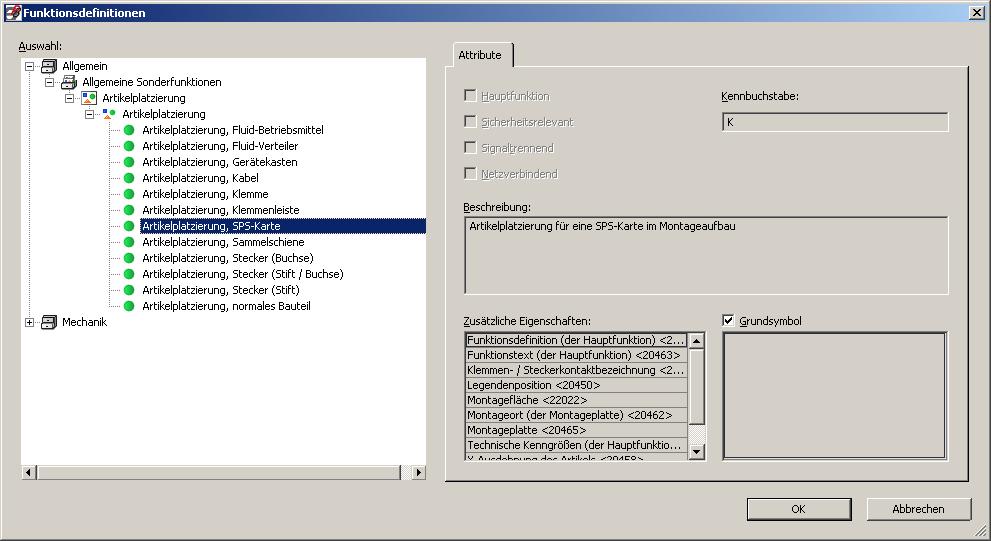Click the Abbrechen button
The width and height of the screenshot is (991, 541).
918,509
